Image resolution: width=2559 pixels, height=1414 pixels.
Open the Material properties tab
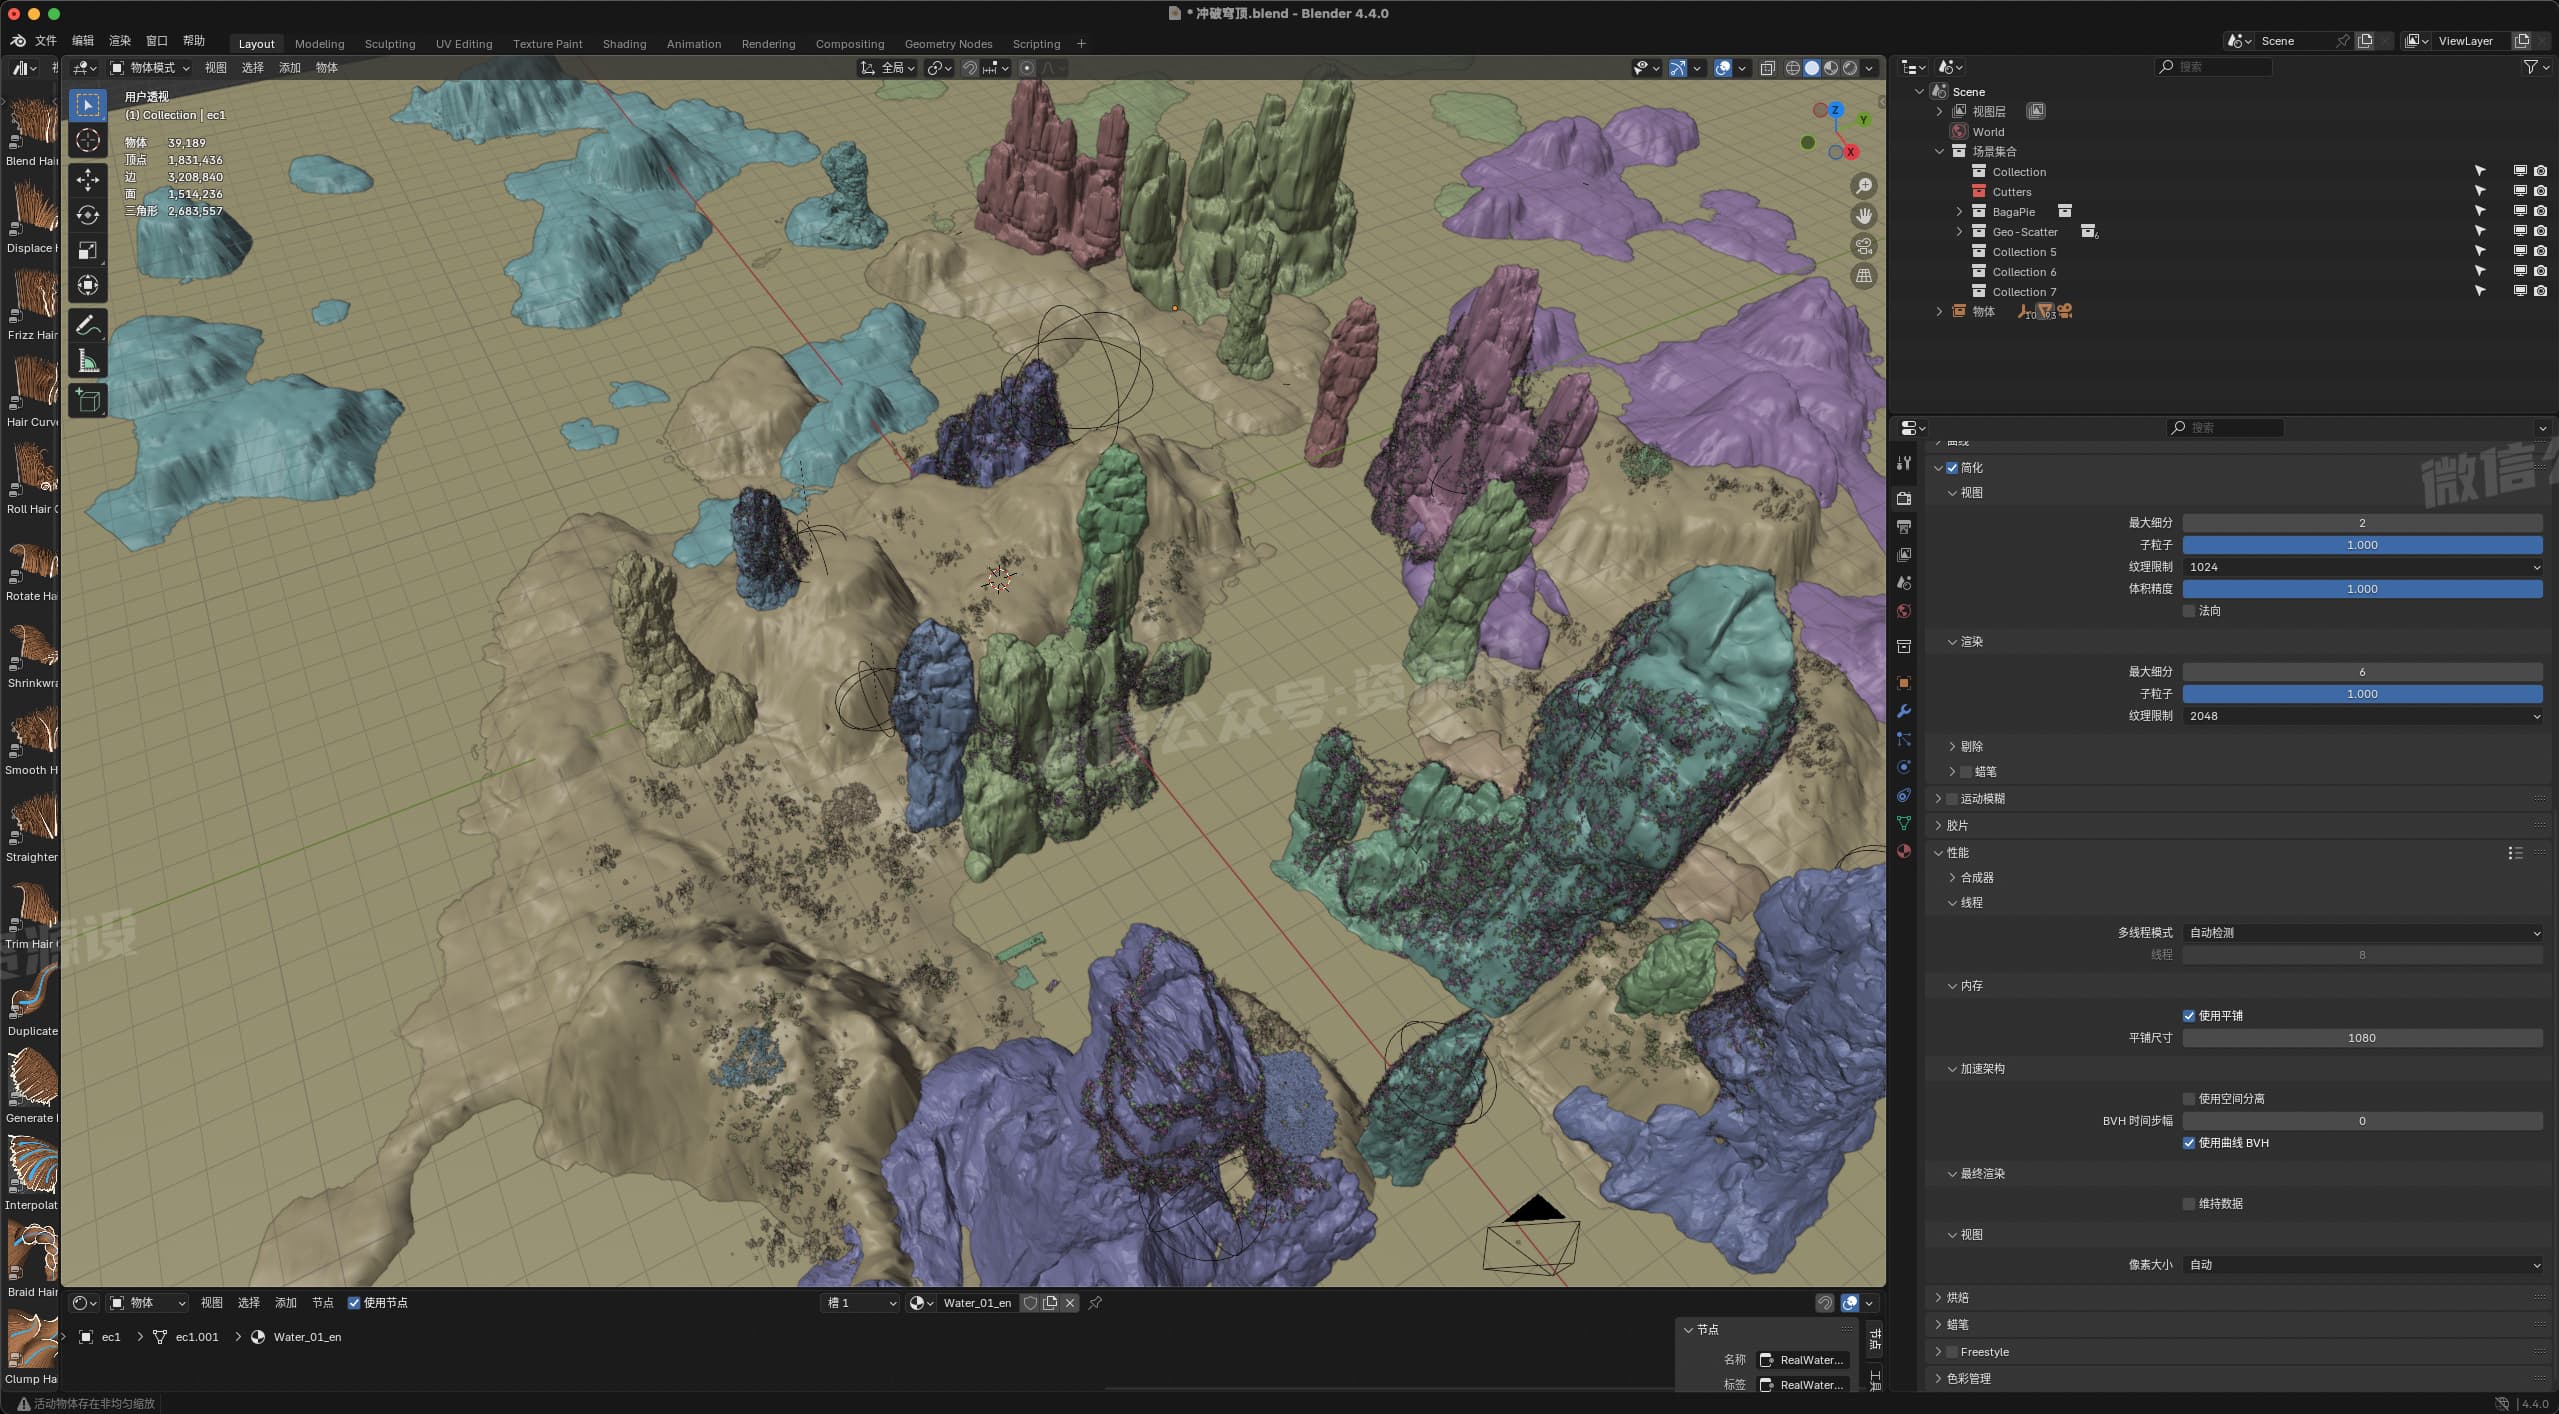pos(1904,851)
